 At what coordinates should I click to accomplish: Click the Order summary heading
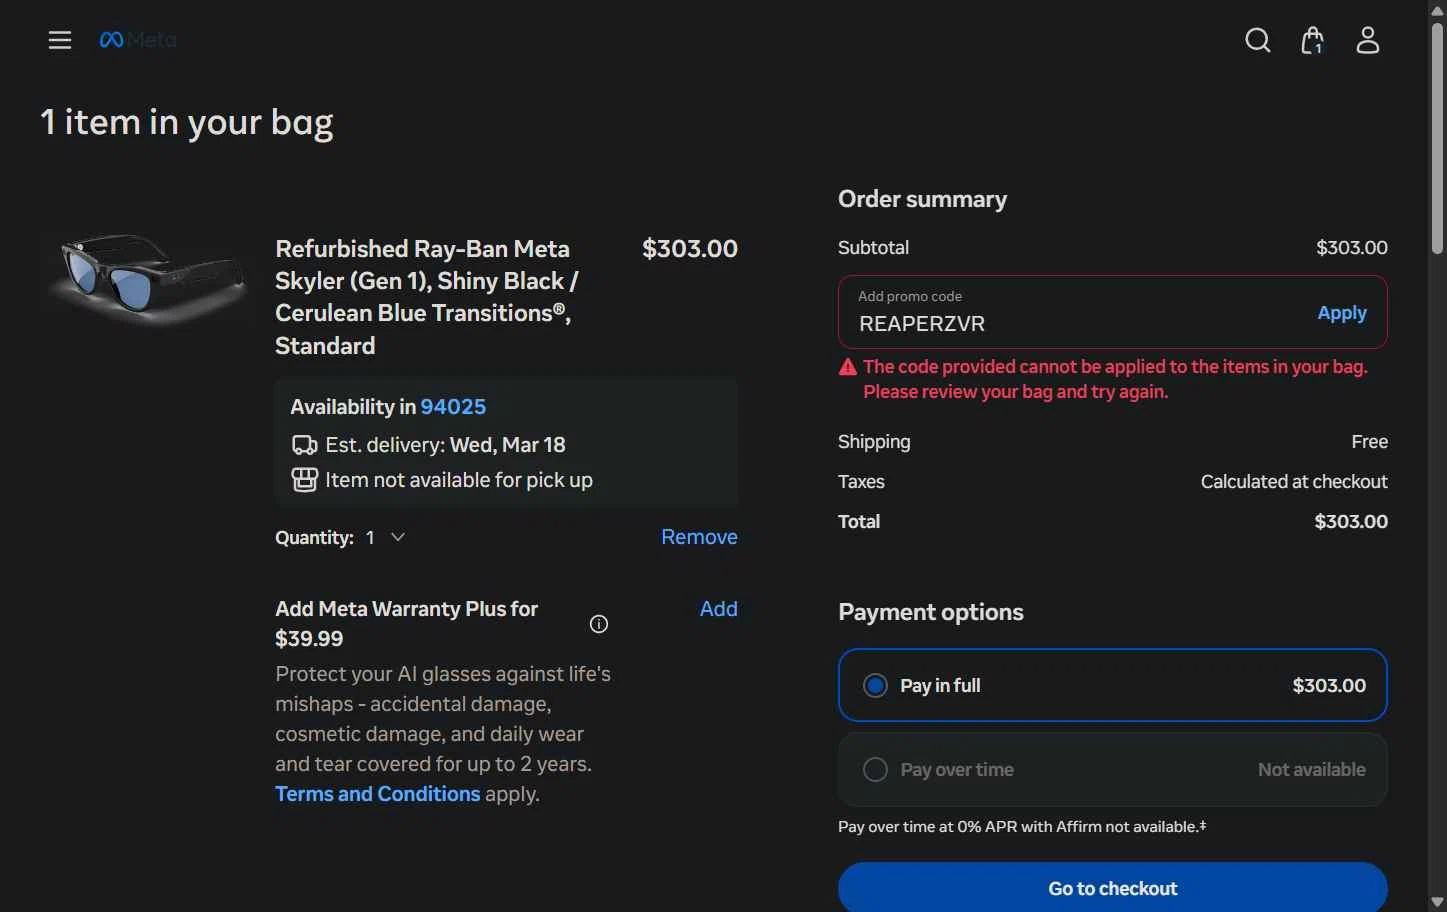coord(922,199)
